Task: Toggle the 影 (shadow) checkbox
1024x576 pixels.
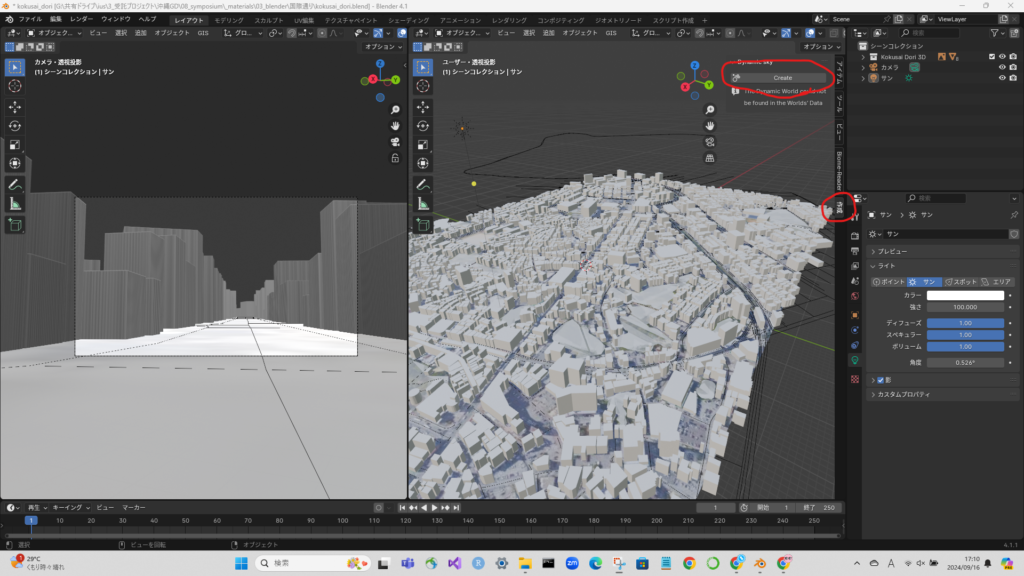Action: (881, 380)
